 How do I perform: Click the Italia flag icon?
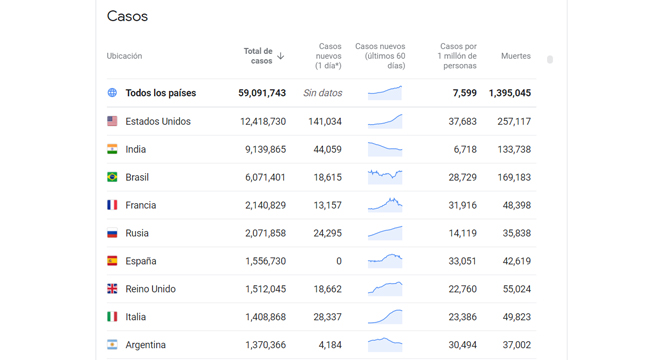[112, 317]
